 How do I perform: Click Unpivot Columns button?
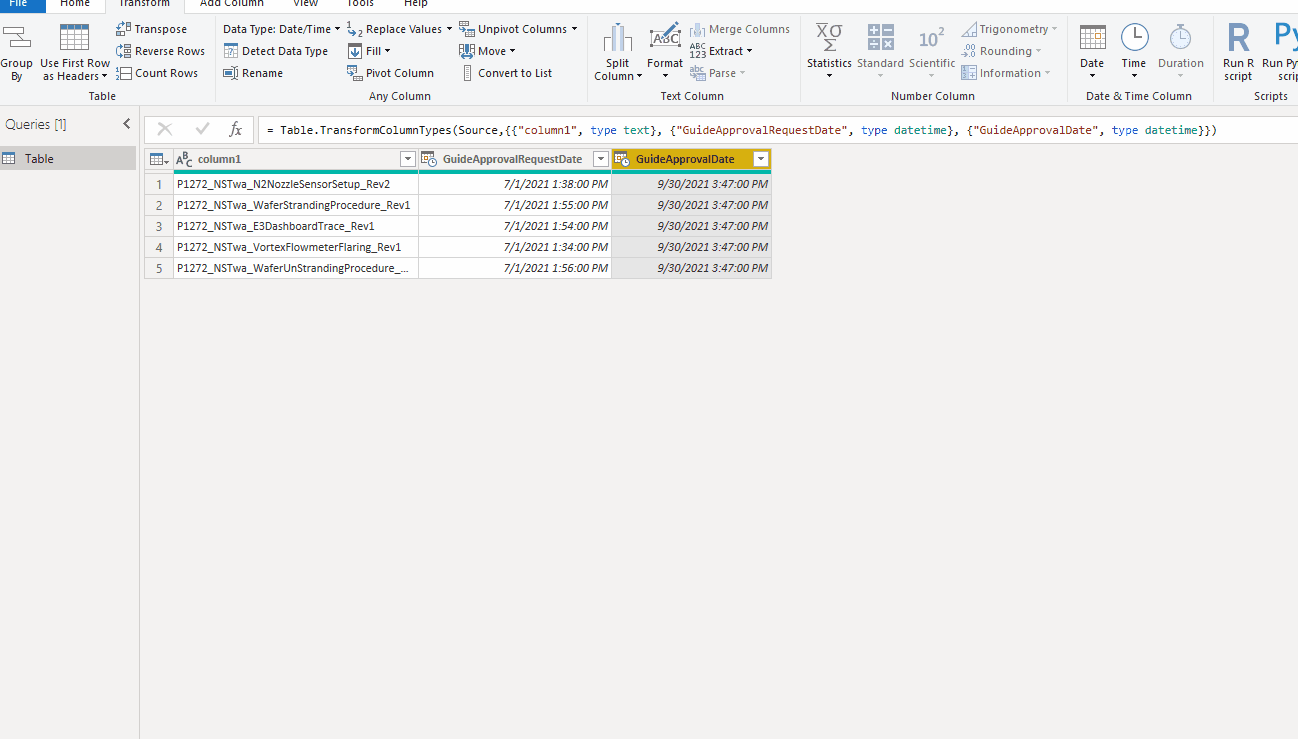[519, 29]
